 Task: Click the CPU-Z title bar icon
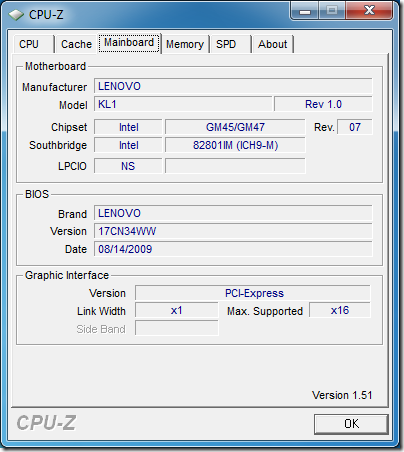16,15
